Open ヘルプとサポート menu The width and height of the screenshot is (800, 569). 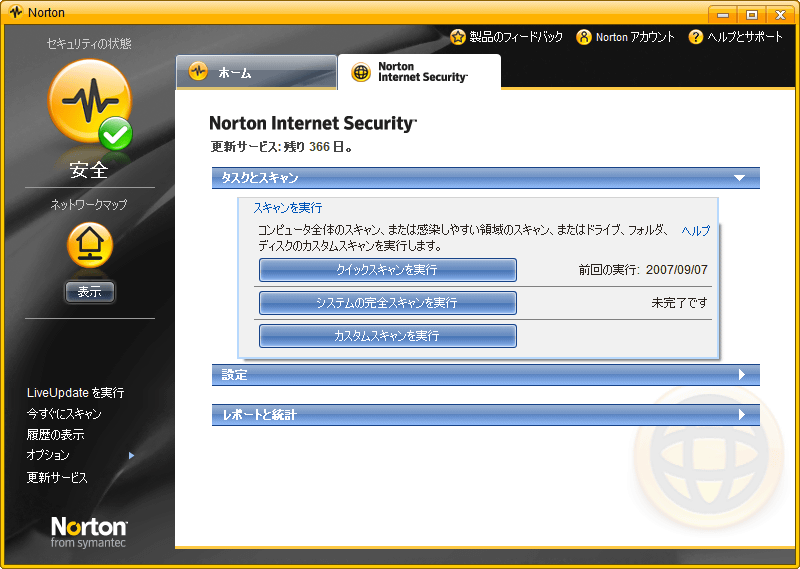(744, 37)
